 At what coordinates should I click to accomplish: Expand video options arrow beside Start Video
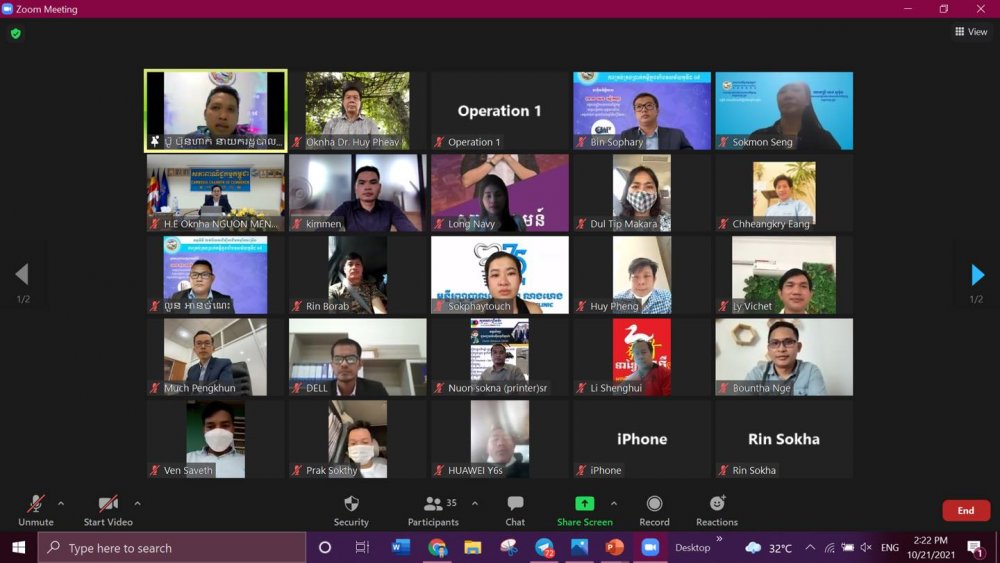point(137,503)
